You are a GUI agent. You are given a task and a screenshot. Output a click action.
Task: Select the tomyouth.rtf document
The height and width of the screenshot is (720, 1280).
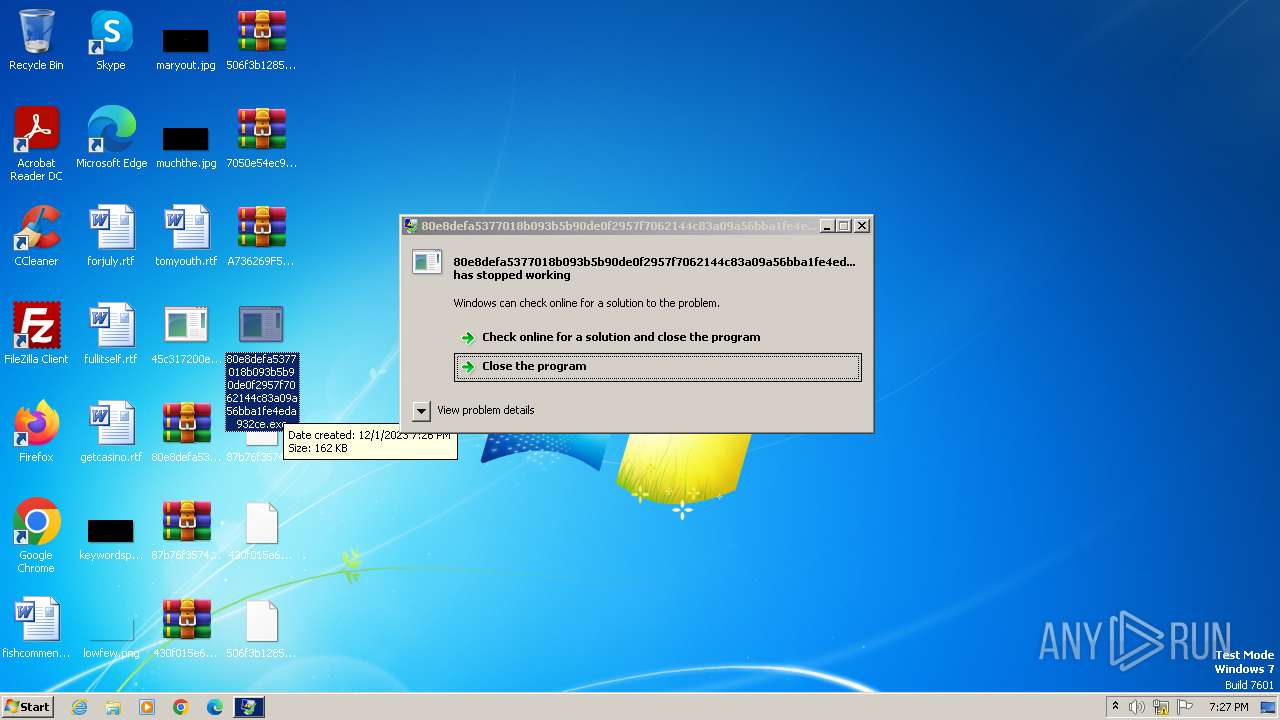[x=186, y=236]
